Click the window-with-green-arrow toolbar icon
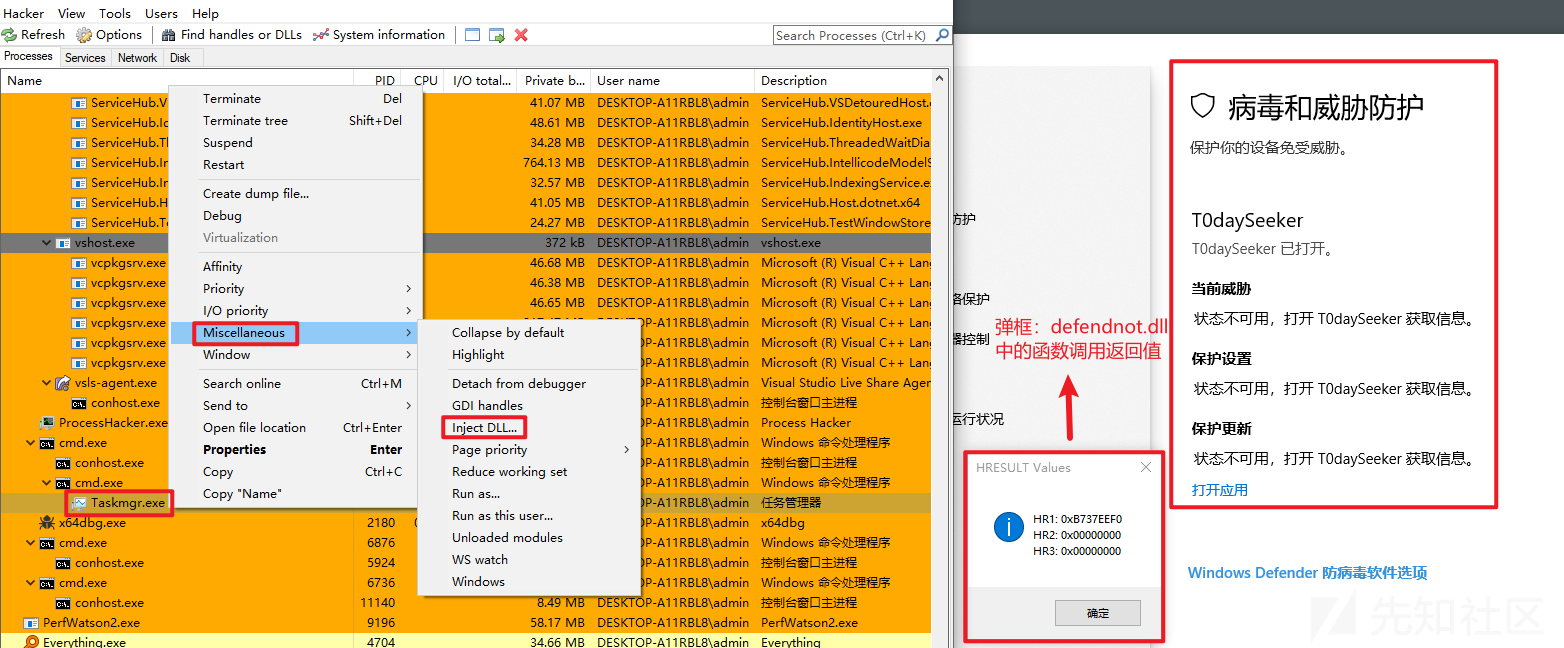This screenshot has height=648, width=1564. tap(497, 35)
